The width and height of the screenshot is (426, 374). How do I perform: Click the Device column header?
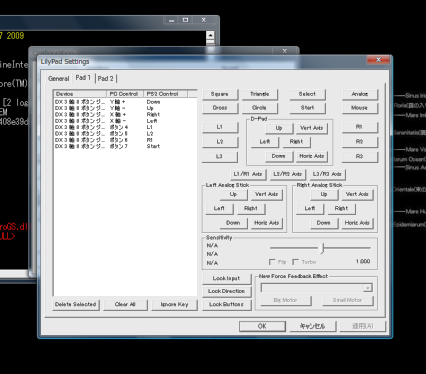pyautogui.click(x=80, y=94)
